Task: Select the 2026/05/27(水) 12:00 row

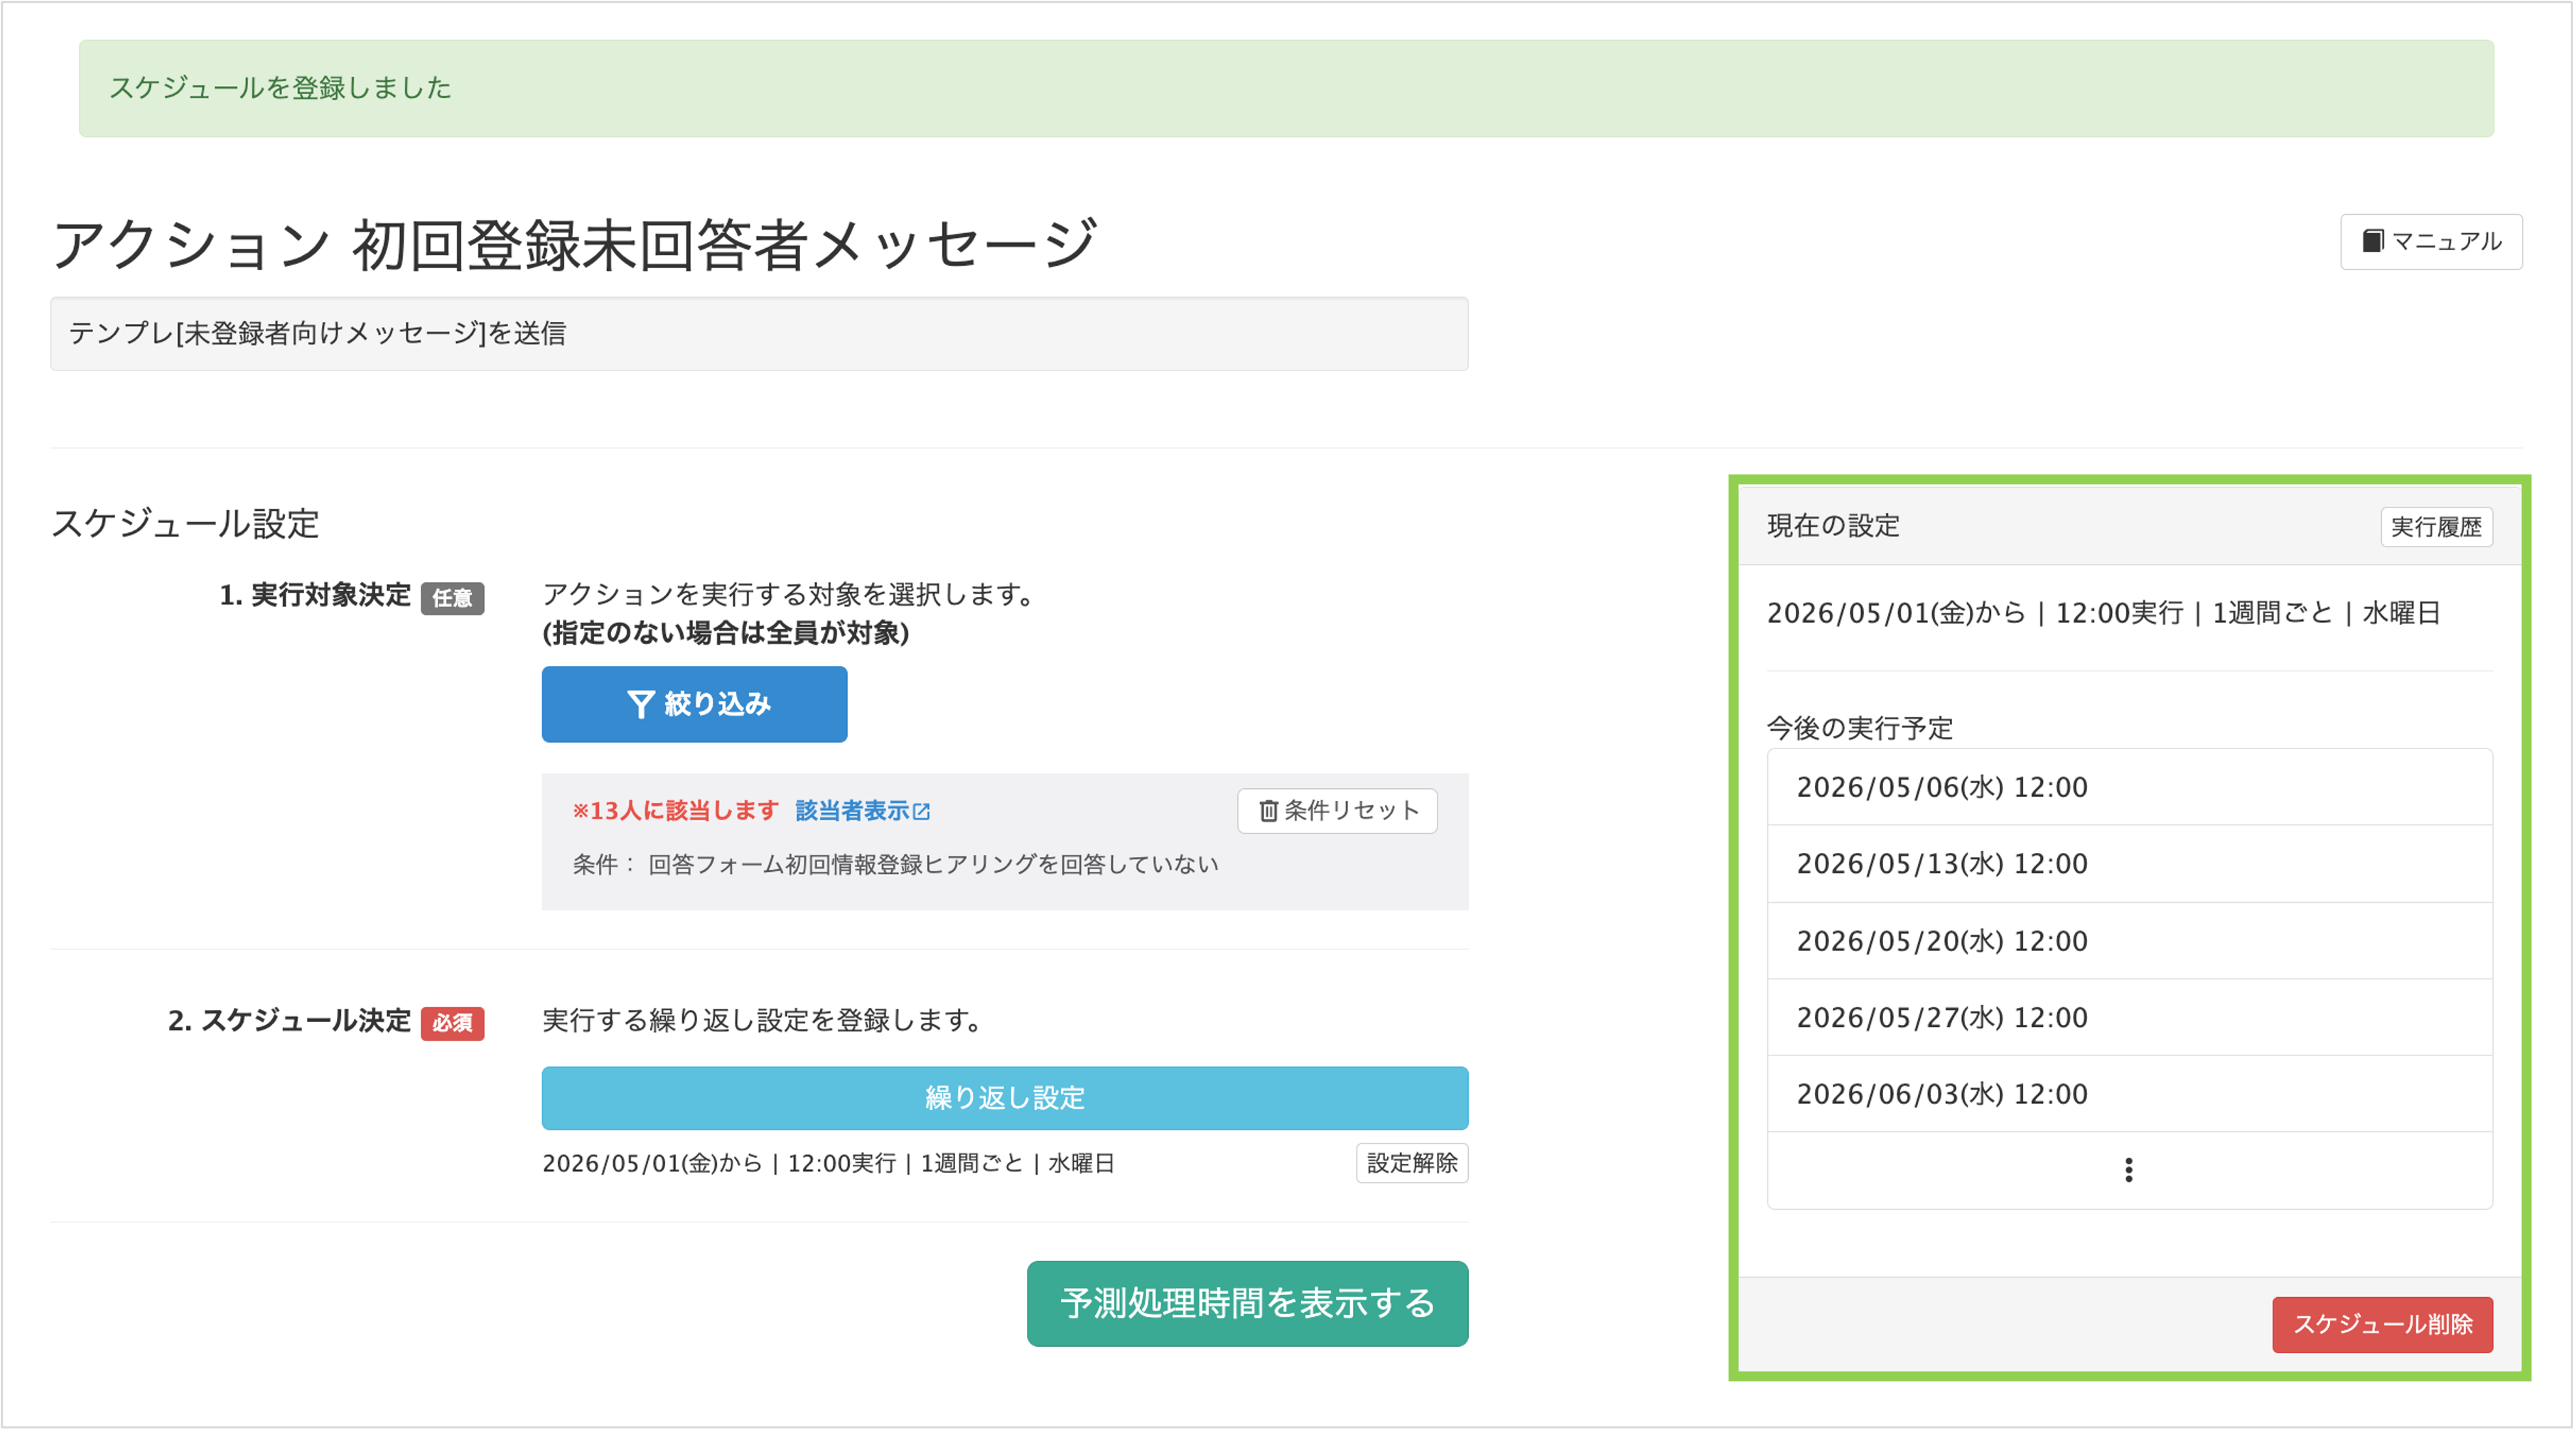Action: click(2128, 1017)
